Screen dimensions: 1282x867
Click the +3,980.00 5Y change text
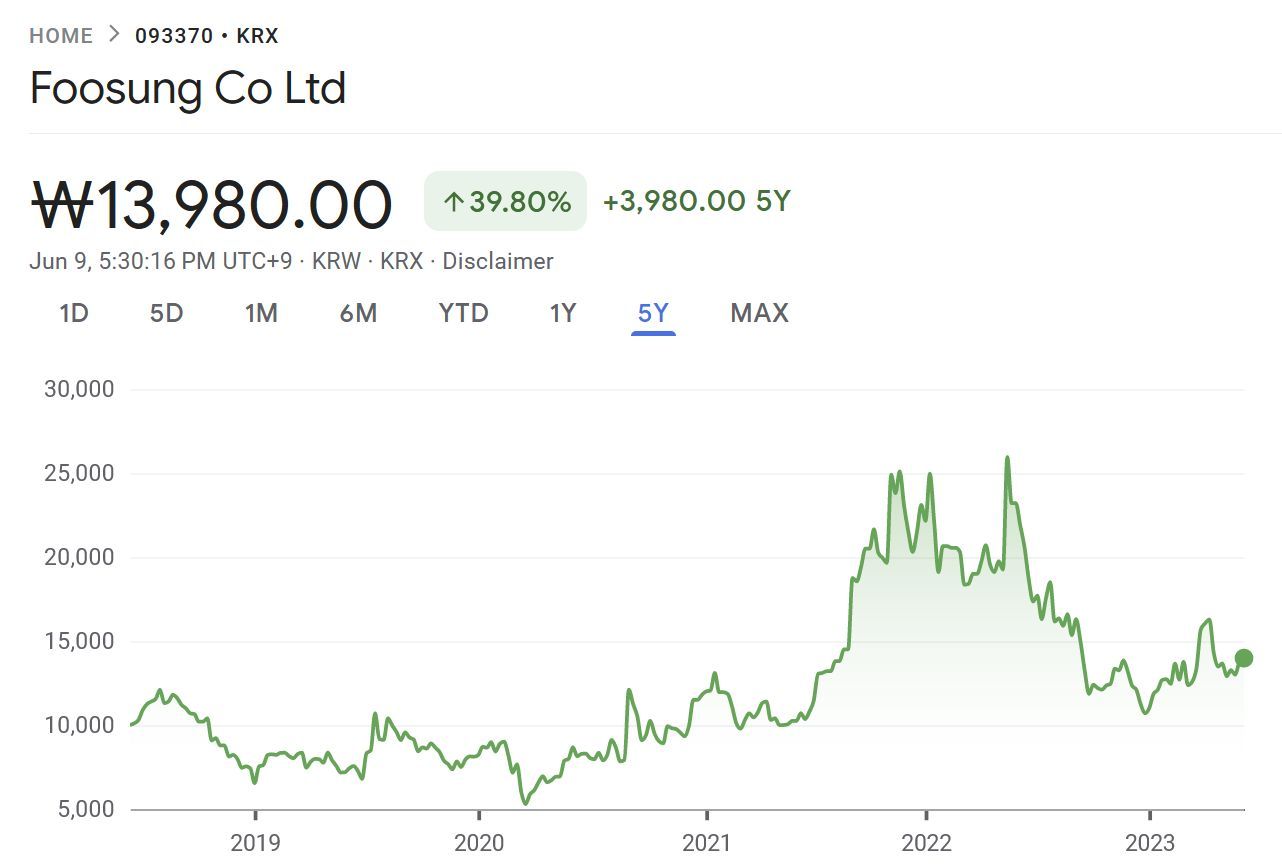pos(696,202)
